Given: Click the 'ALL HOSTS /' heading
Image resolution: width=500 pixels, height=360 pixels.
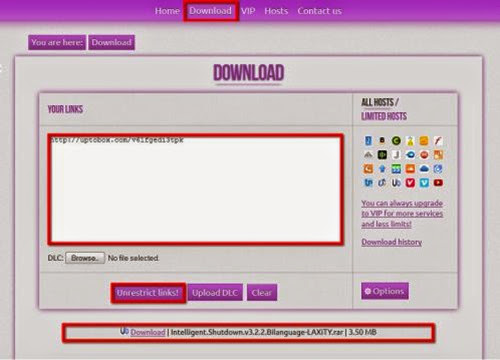Looking at the screenshot, I should click(380, 102).
